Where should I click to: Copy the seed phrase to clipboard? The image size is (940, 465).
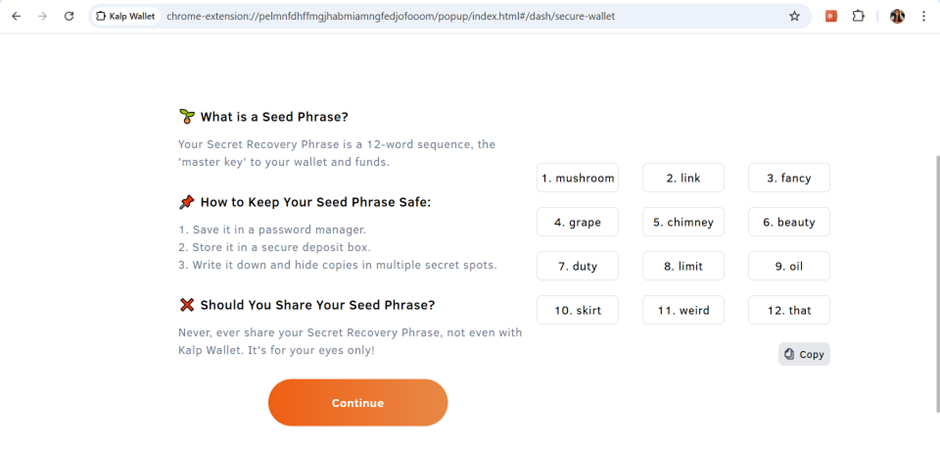coord(804,354)
